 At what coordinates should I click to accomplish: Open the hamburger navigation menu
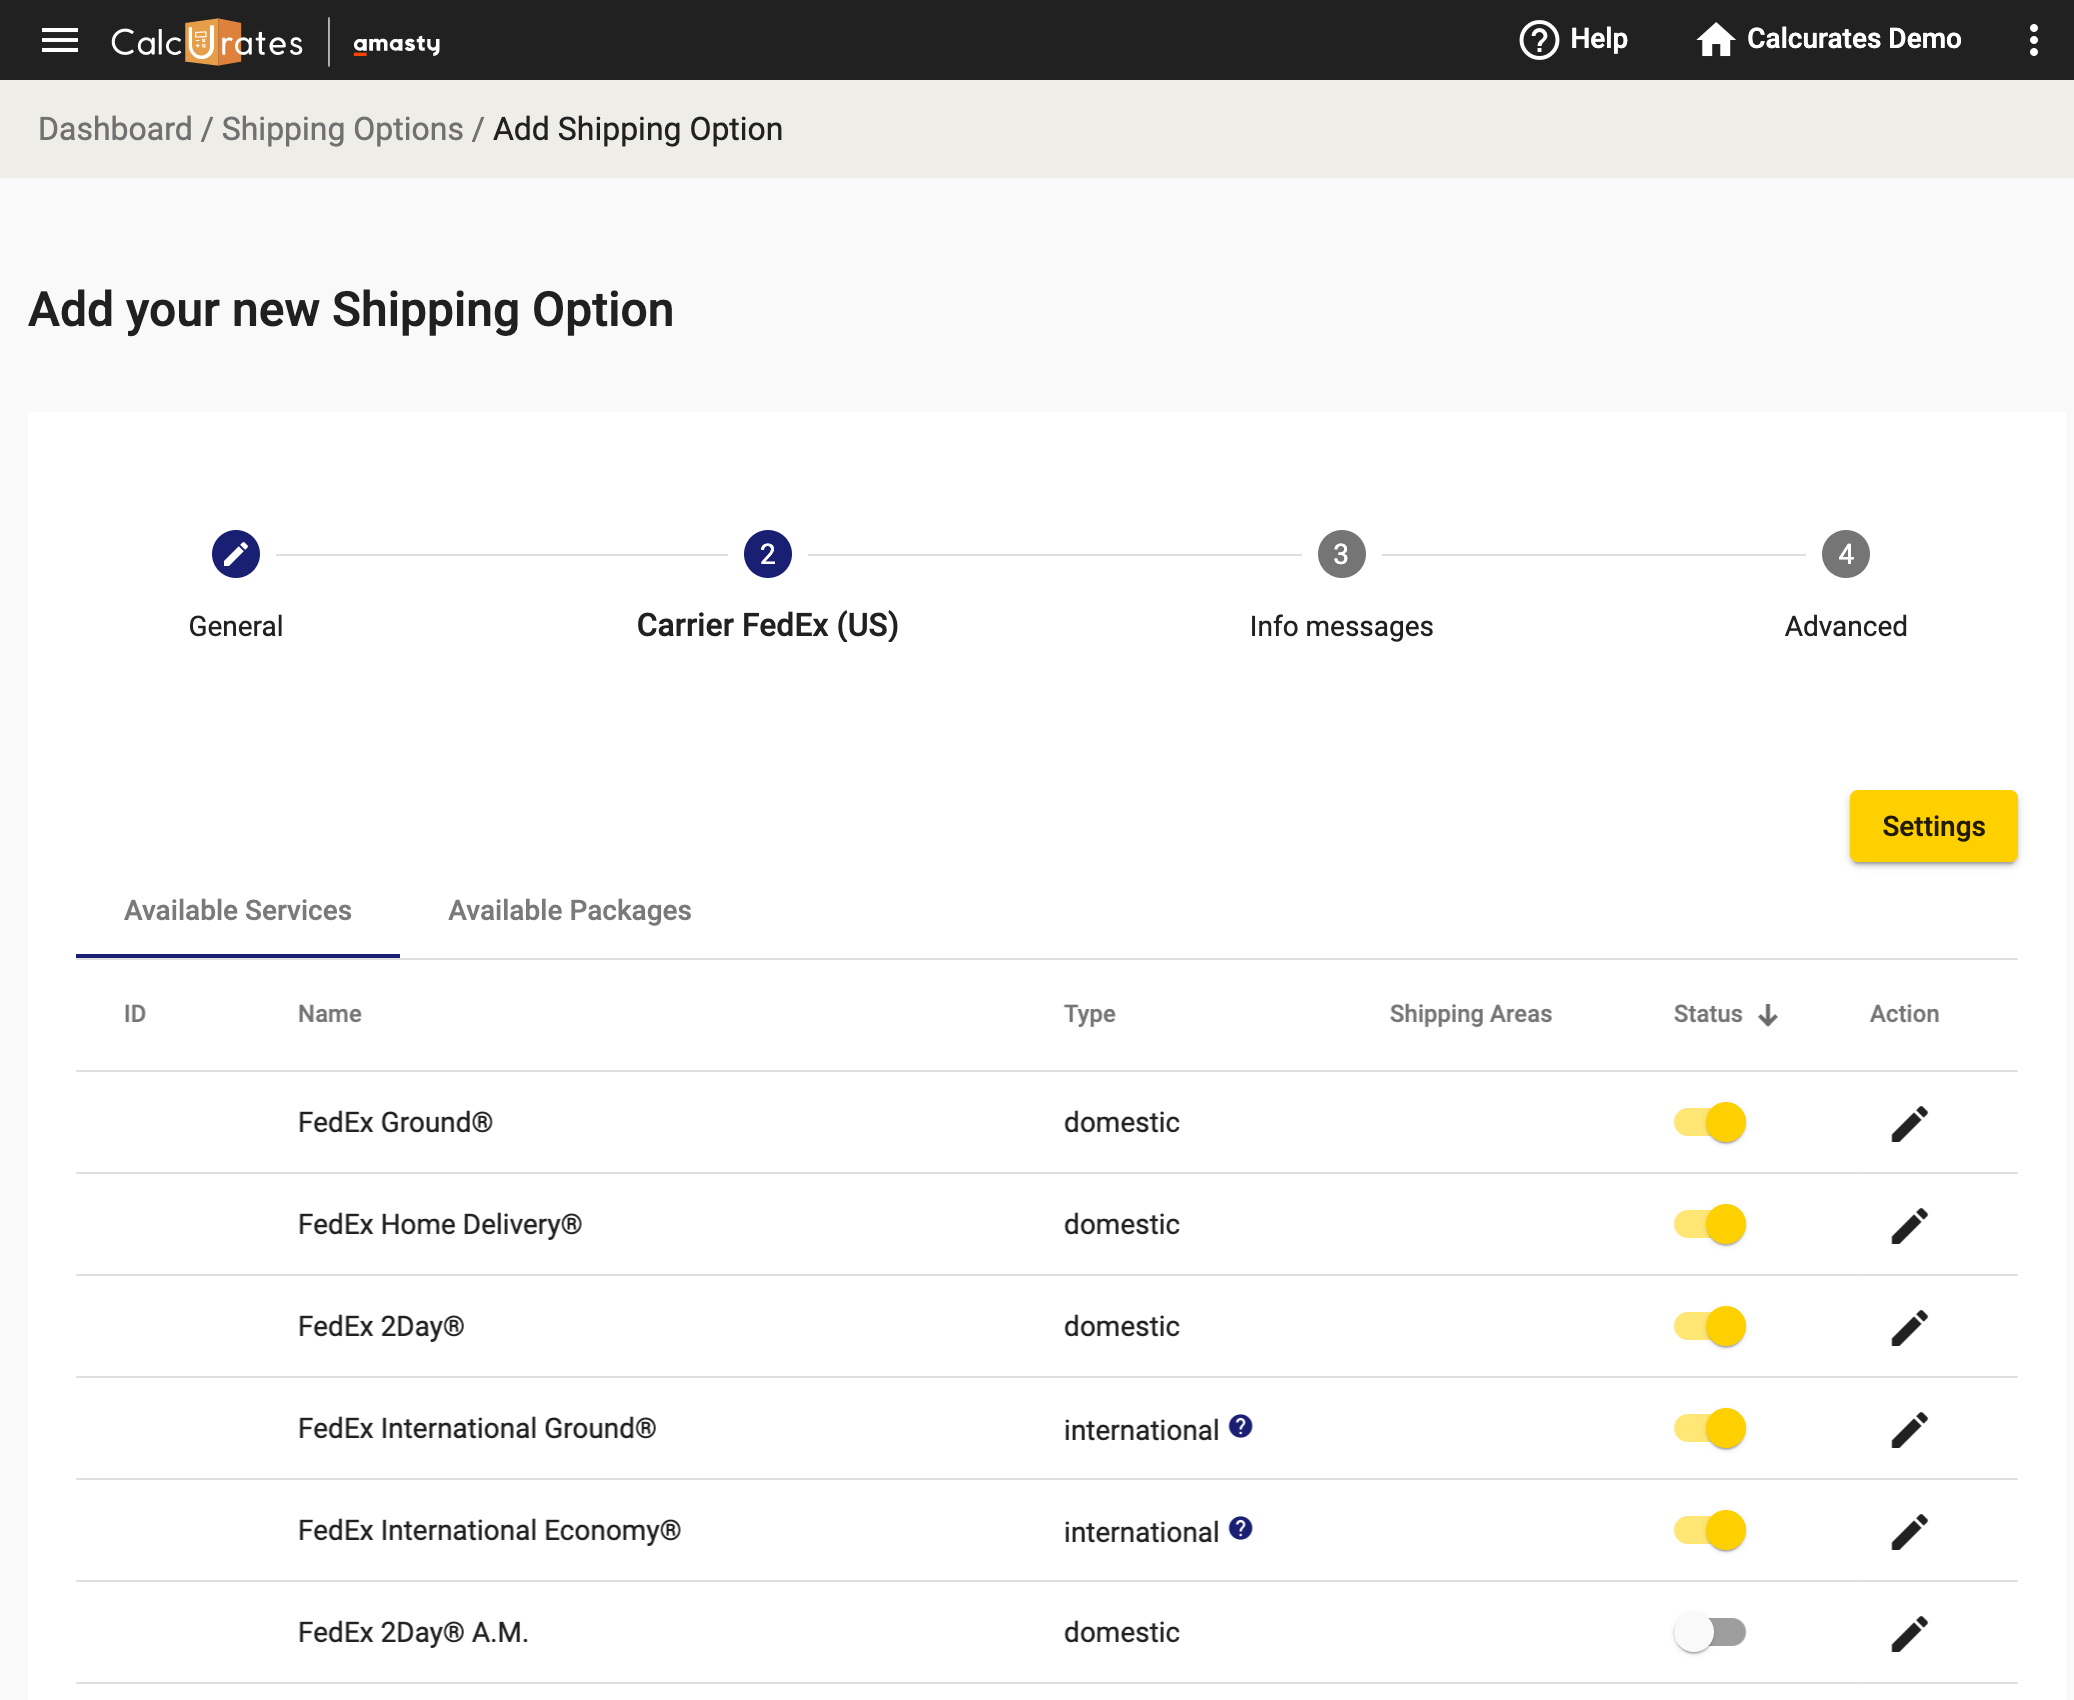click(60, 40)
